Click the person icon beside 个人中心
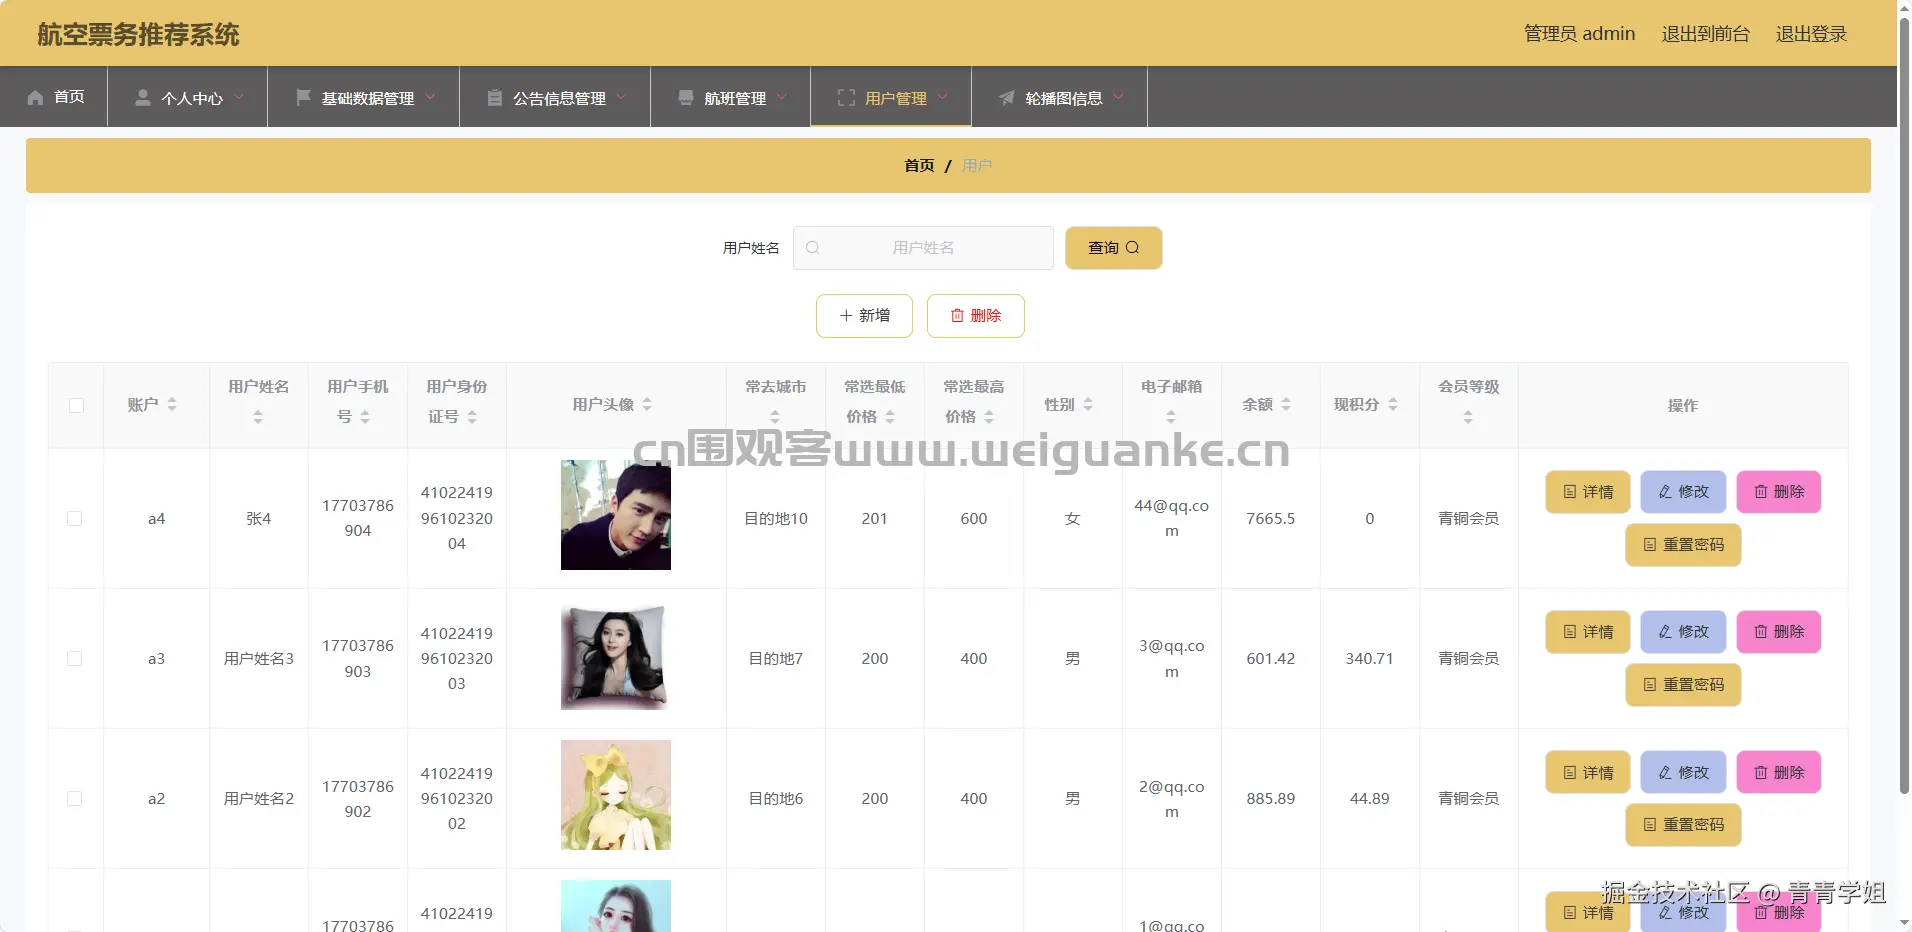This screenshot has height=932, width=1912. 143,98
